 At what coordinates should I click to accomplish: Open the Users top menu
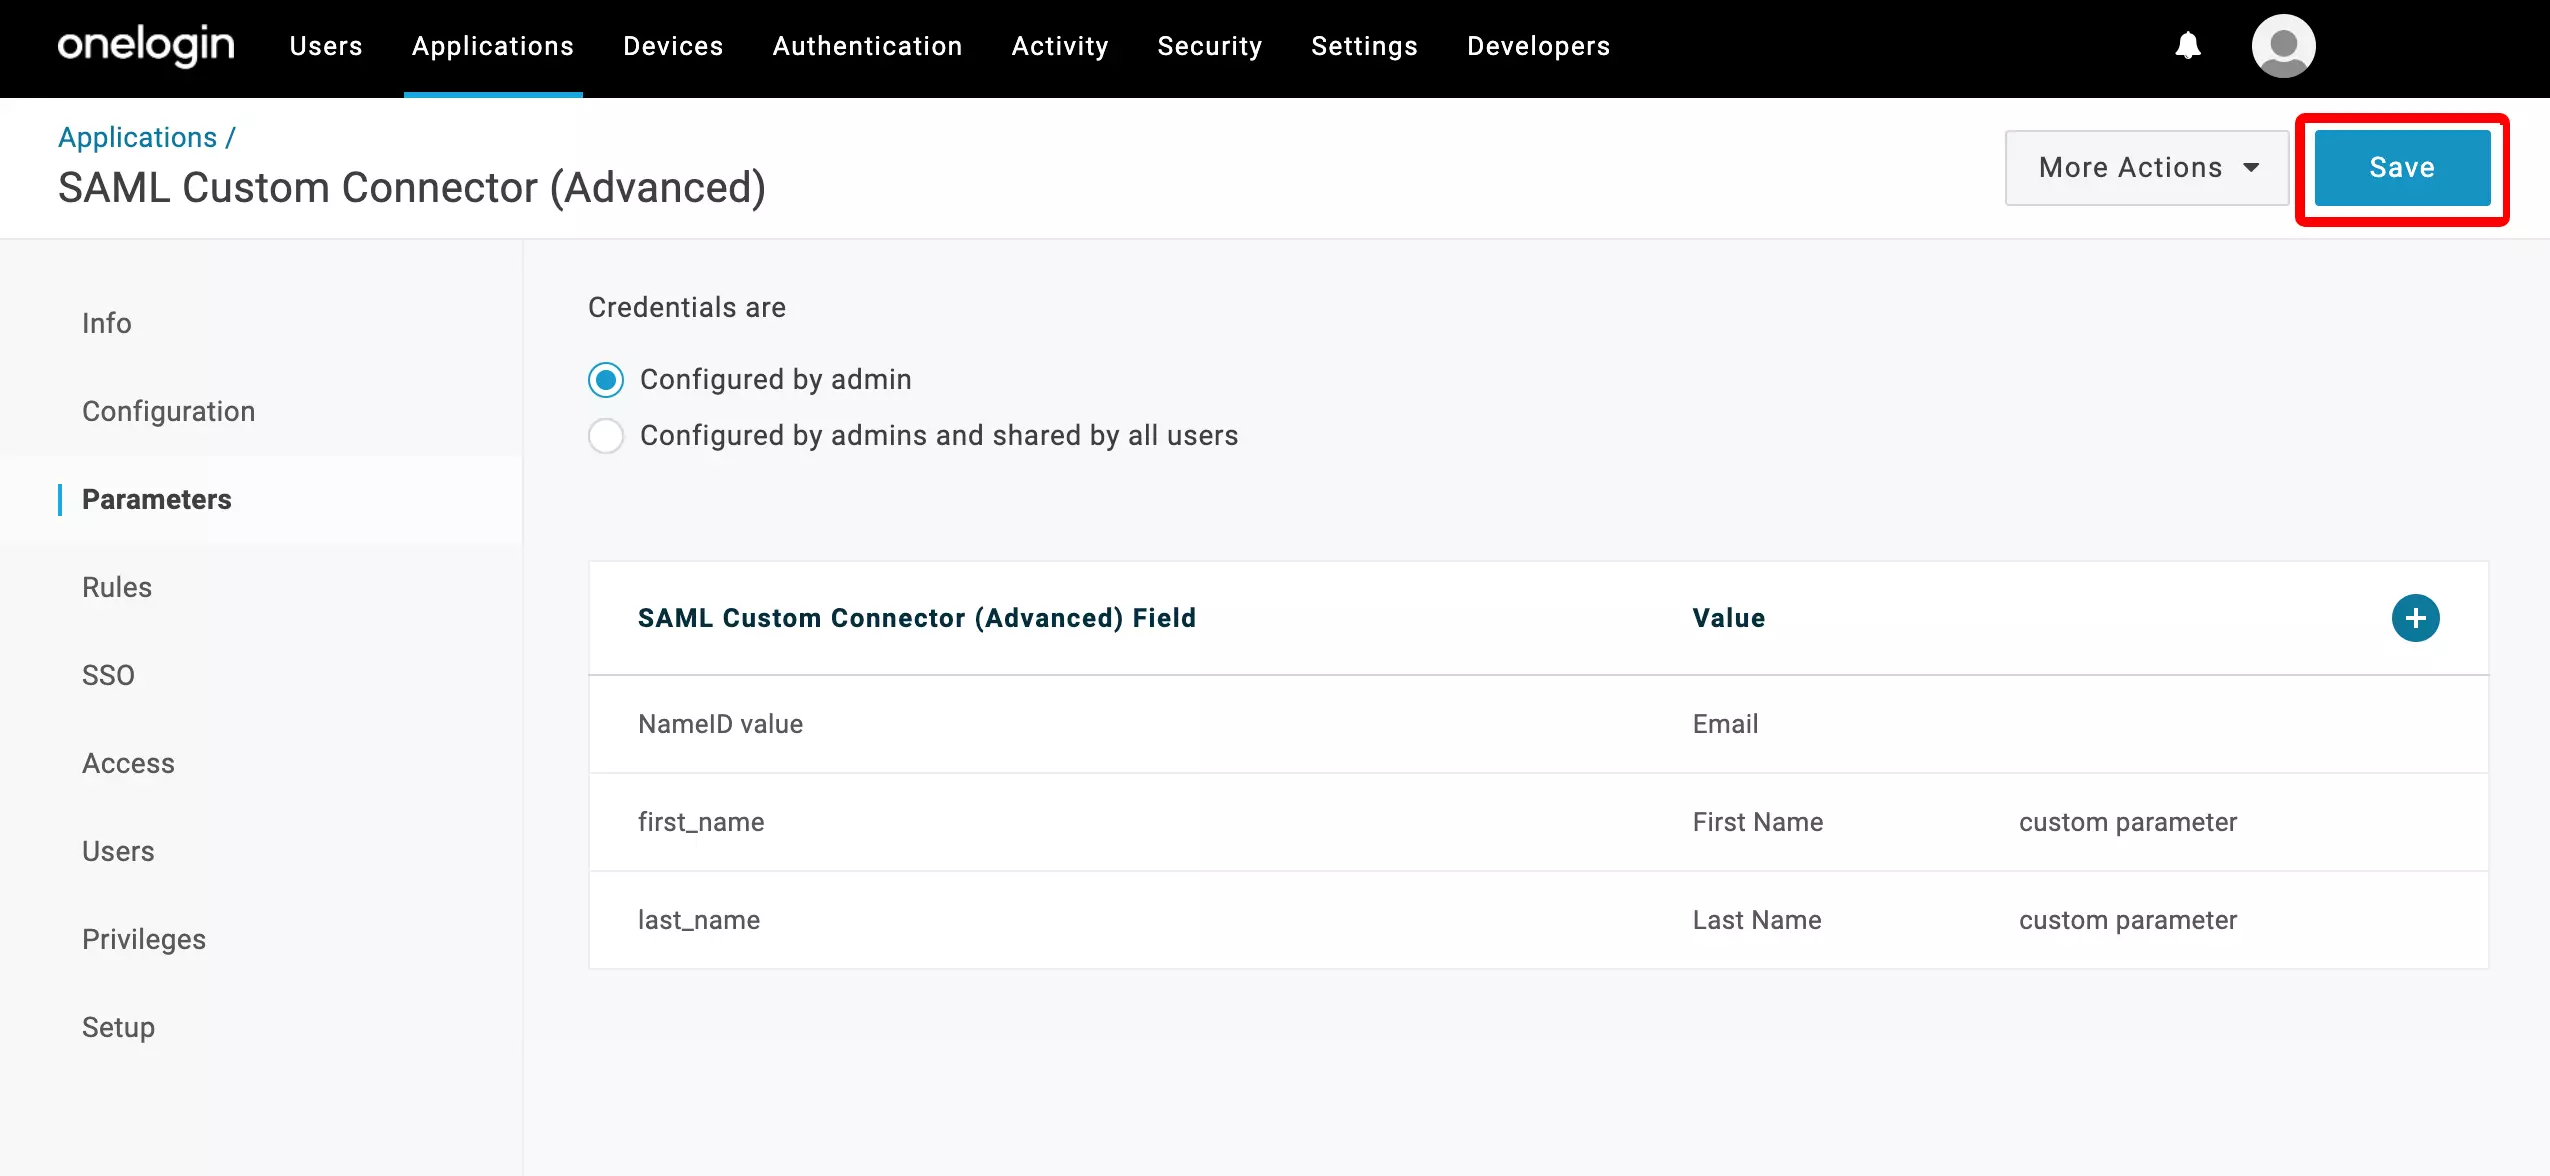click(326, 46)
